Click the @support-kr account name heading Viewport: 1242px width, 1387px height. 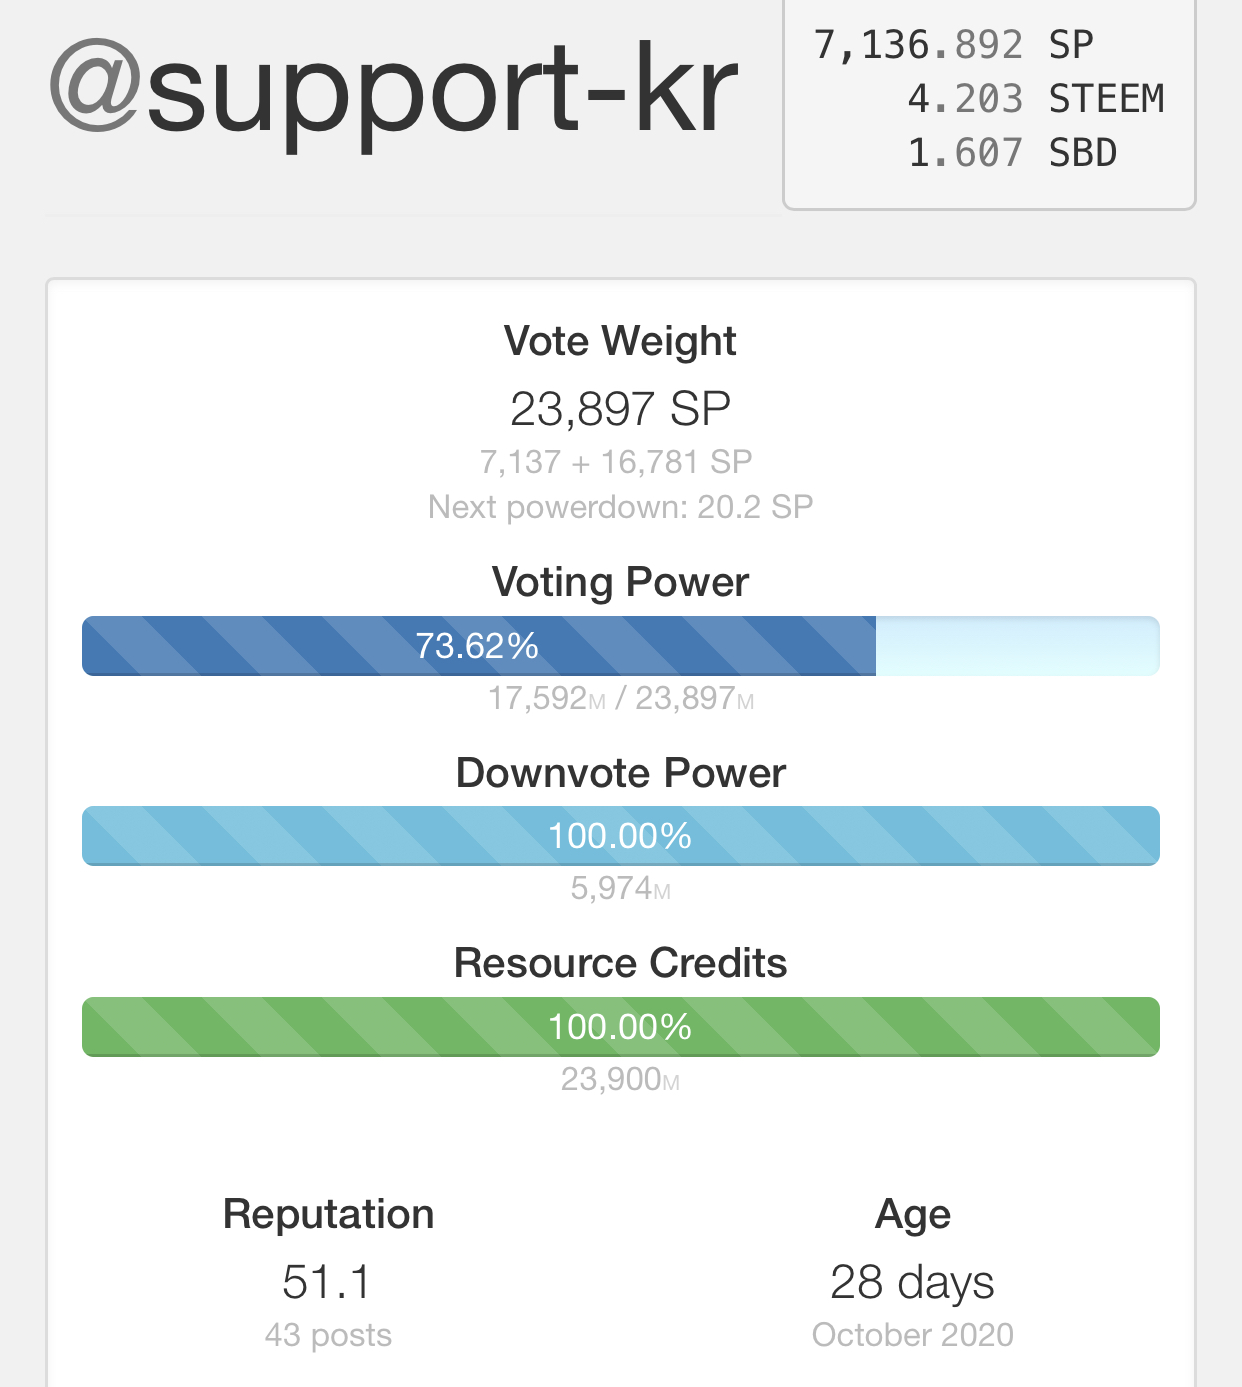pos(394,90)
